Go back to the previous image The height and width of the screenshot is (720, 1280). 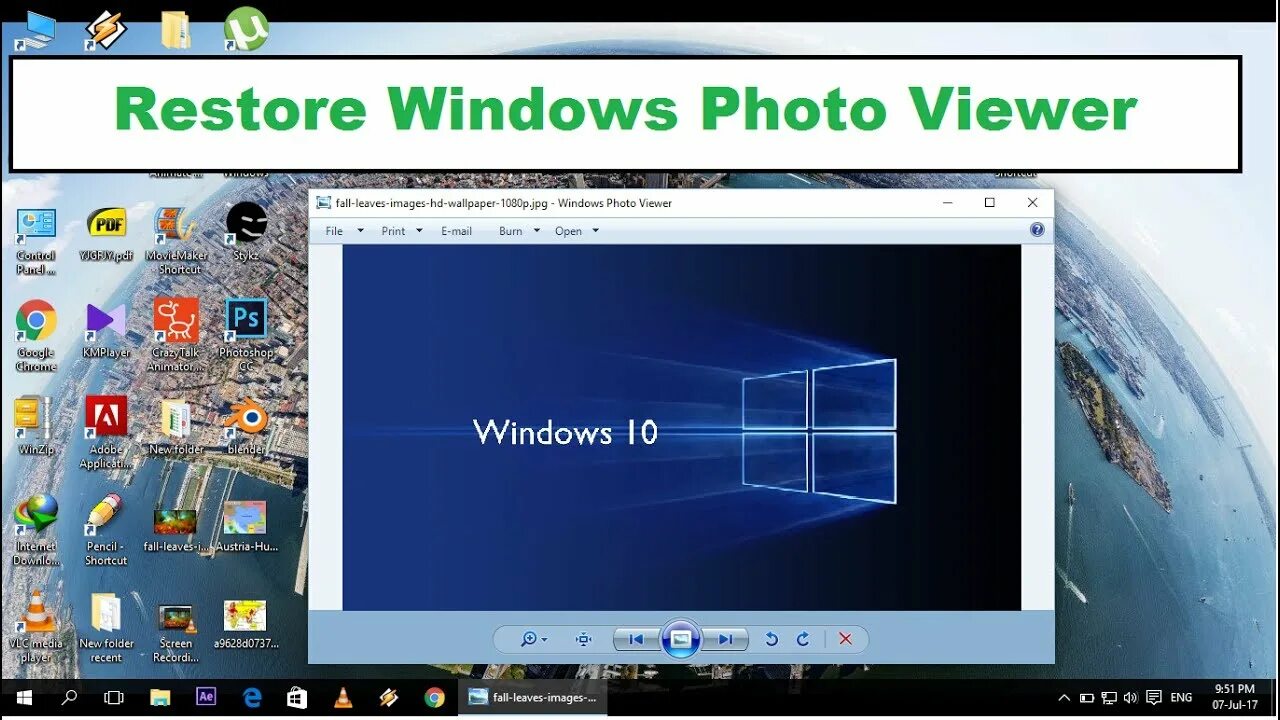click(635, 639)
